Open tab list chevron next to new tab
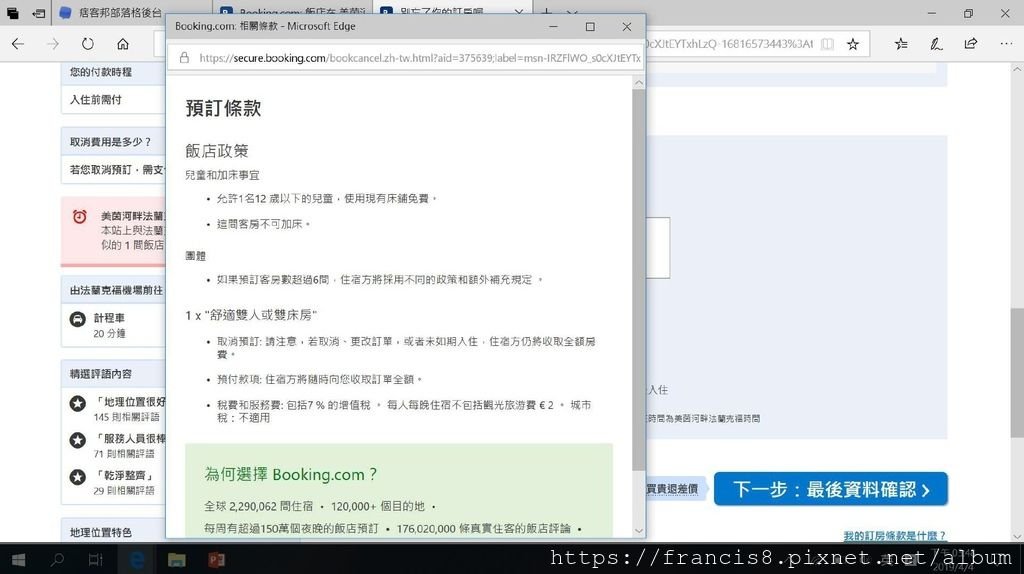The width and height of the screenshot is (1024, 574). coord(572,12)
